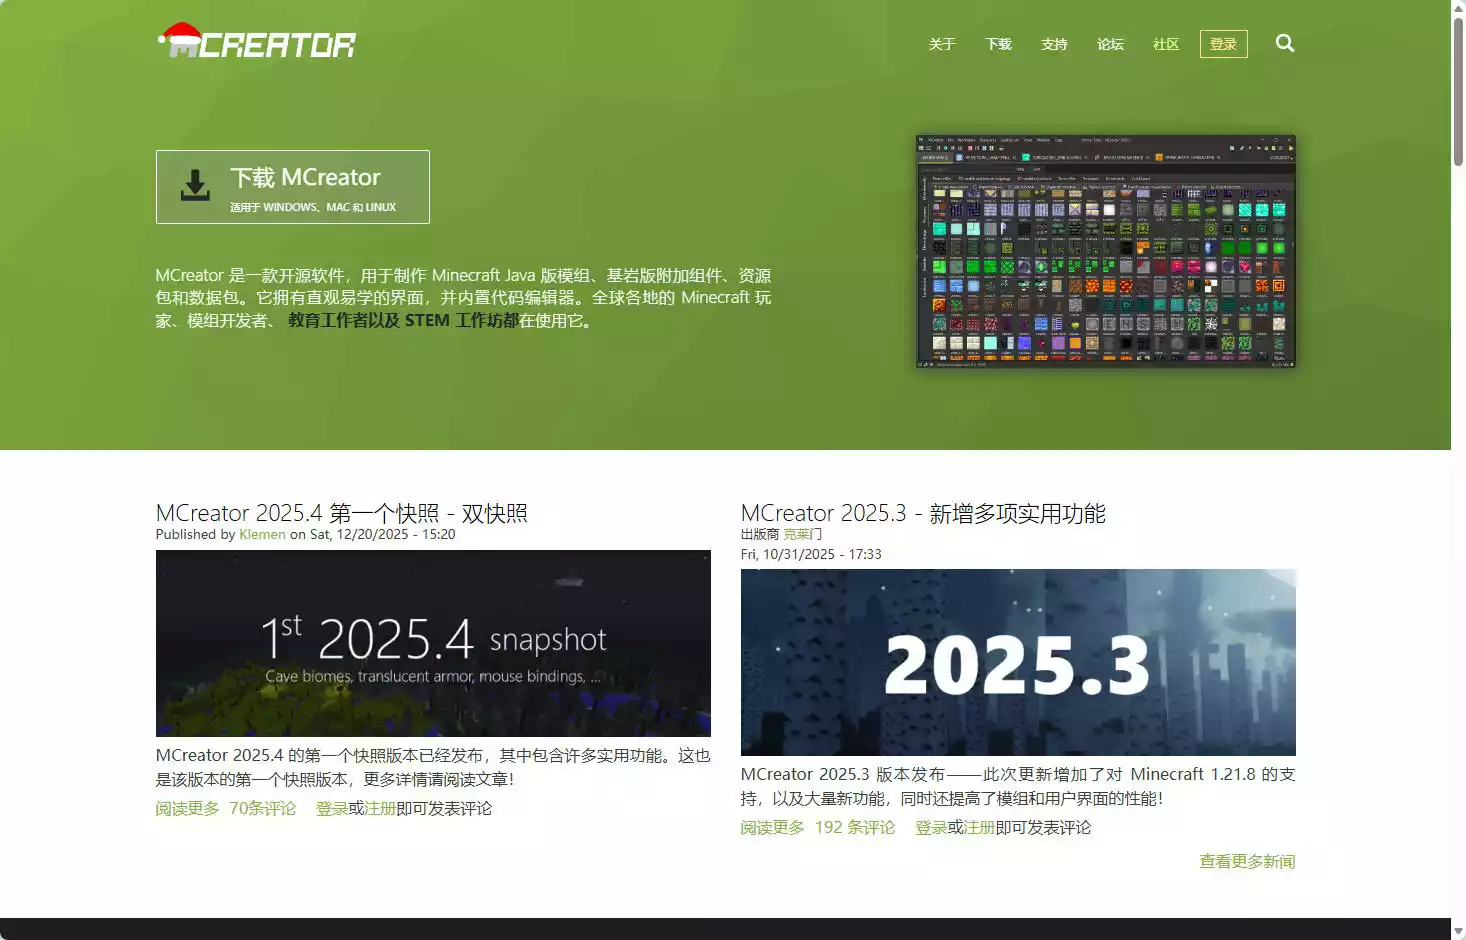Open the 下载 navigation item

998,44
